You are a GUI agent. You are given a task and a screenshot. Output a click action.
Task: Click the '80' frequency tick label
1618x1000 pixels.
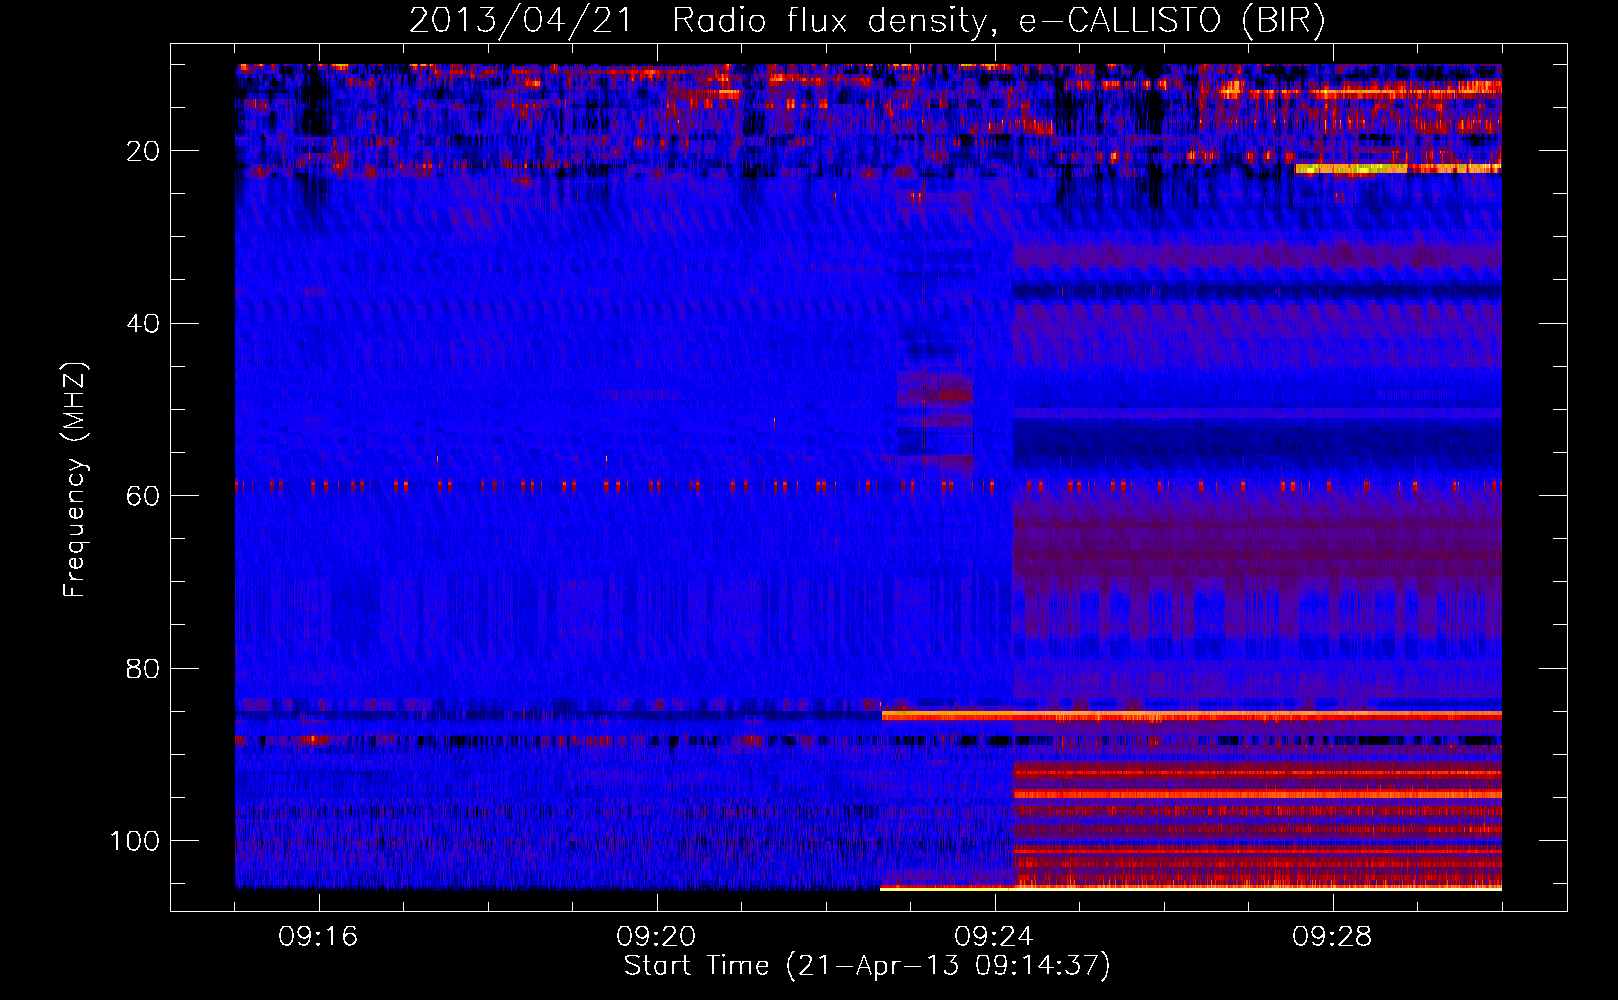pos(143,668)
